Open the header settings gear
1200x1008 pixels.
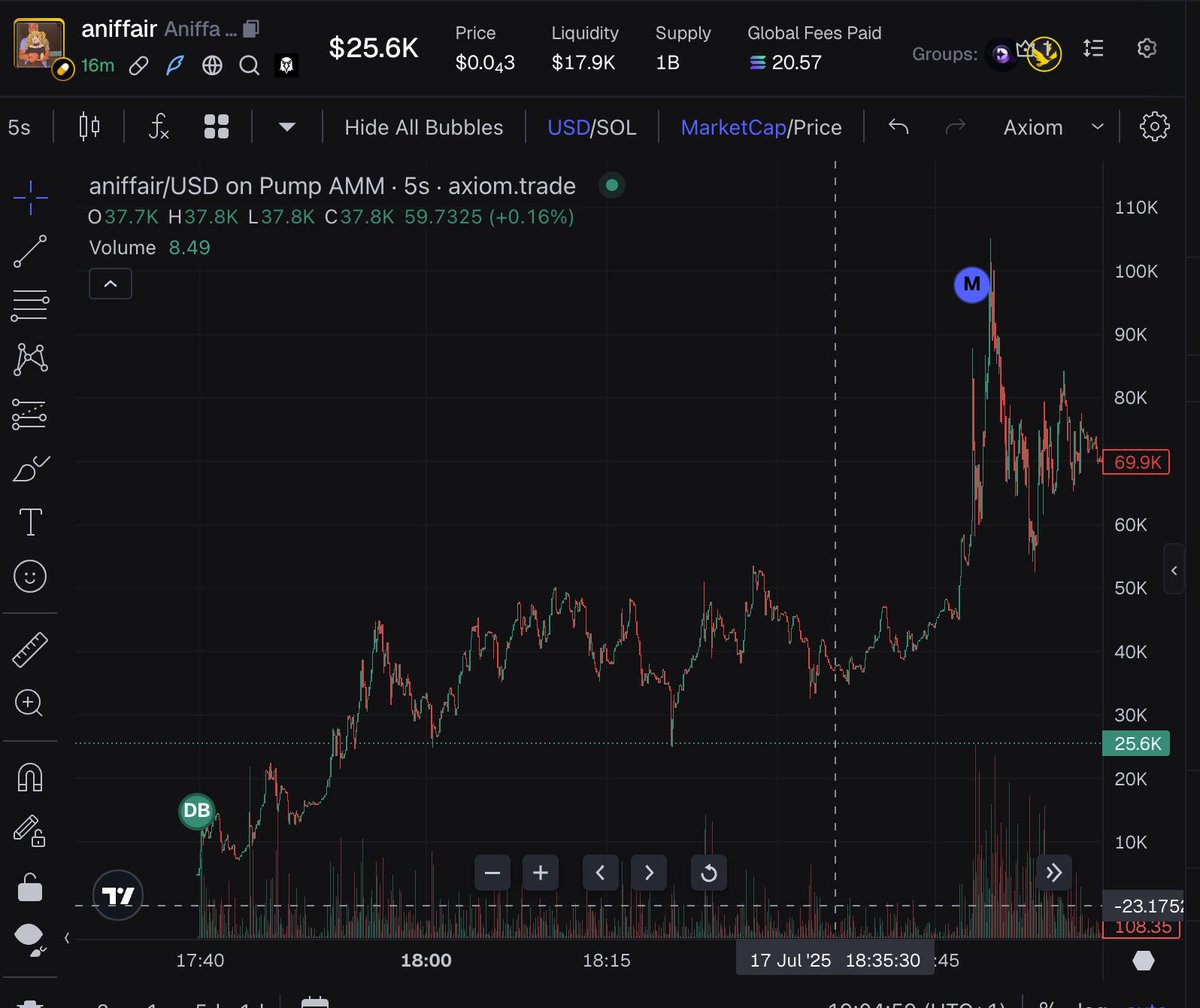point(1147,48)
